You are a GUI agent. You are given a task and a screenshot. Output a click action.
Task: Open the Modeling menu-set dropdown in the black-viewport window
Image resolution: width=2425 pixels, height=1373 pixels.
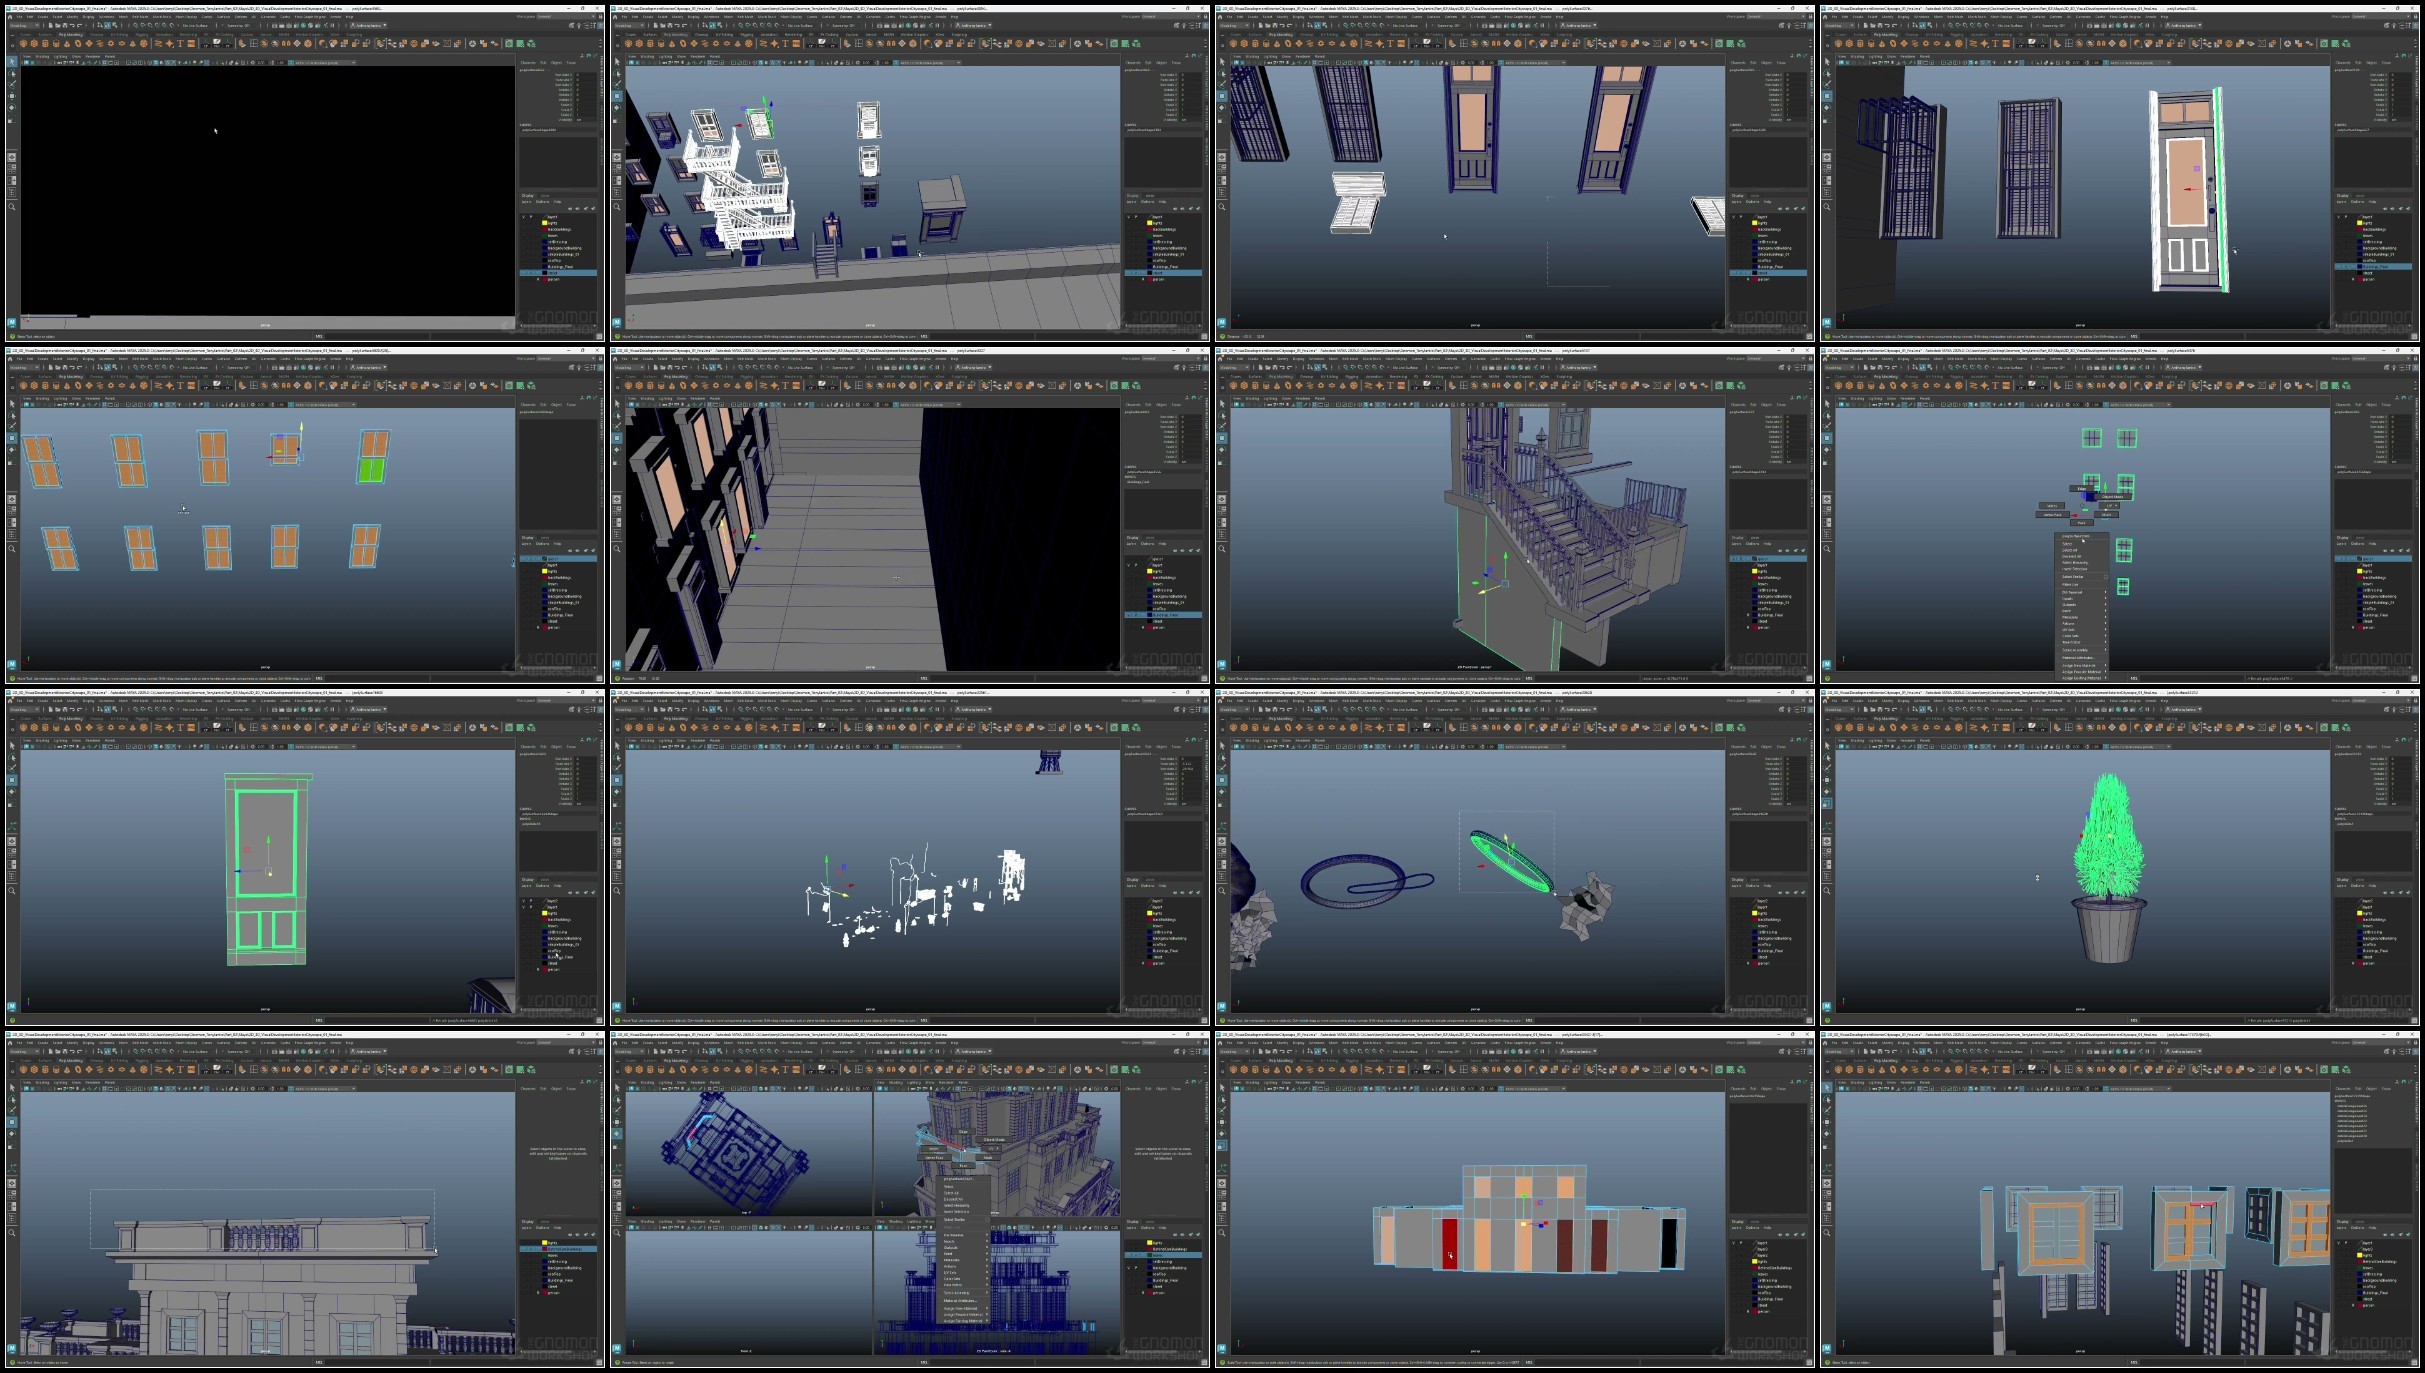tap(22, 25)
